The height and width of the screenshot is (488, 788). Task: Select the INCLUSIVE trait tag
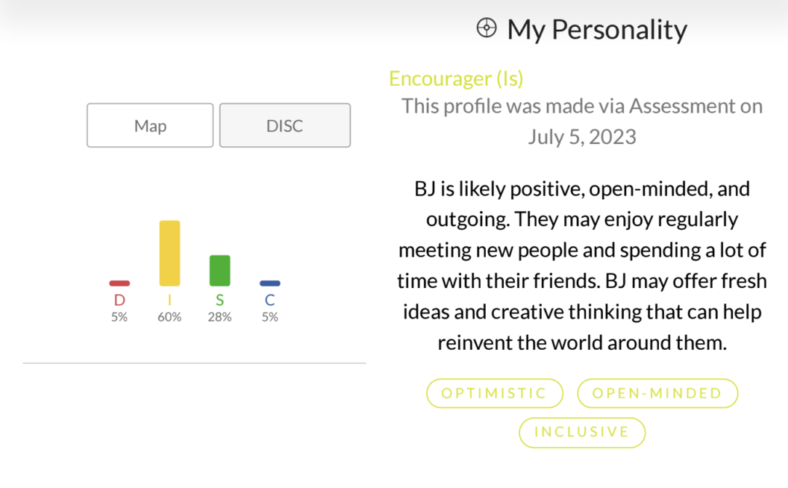click(x=582, y=432)
